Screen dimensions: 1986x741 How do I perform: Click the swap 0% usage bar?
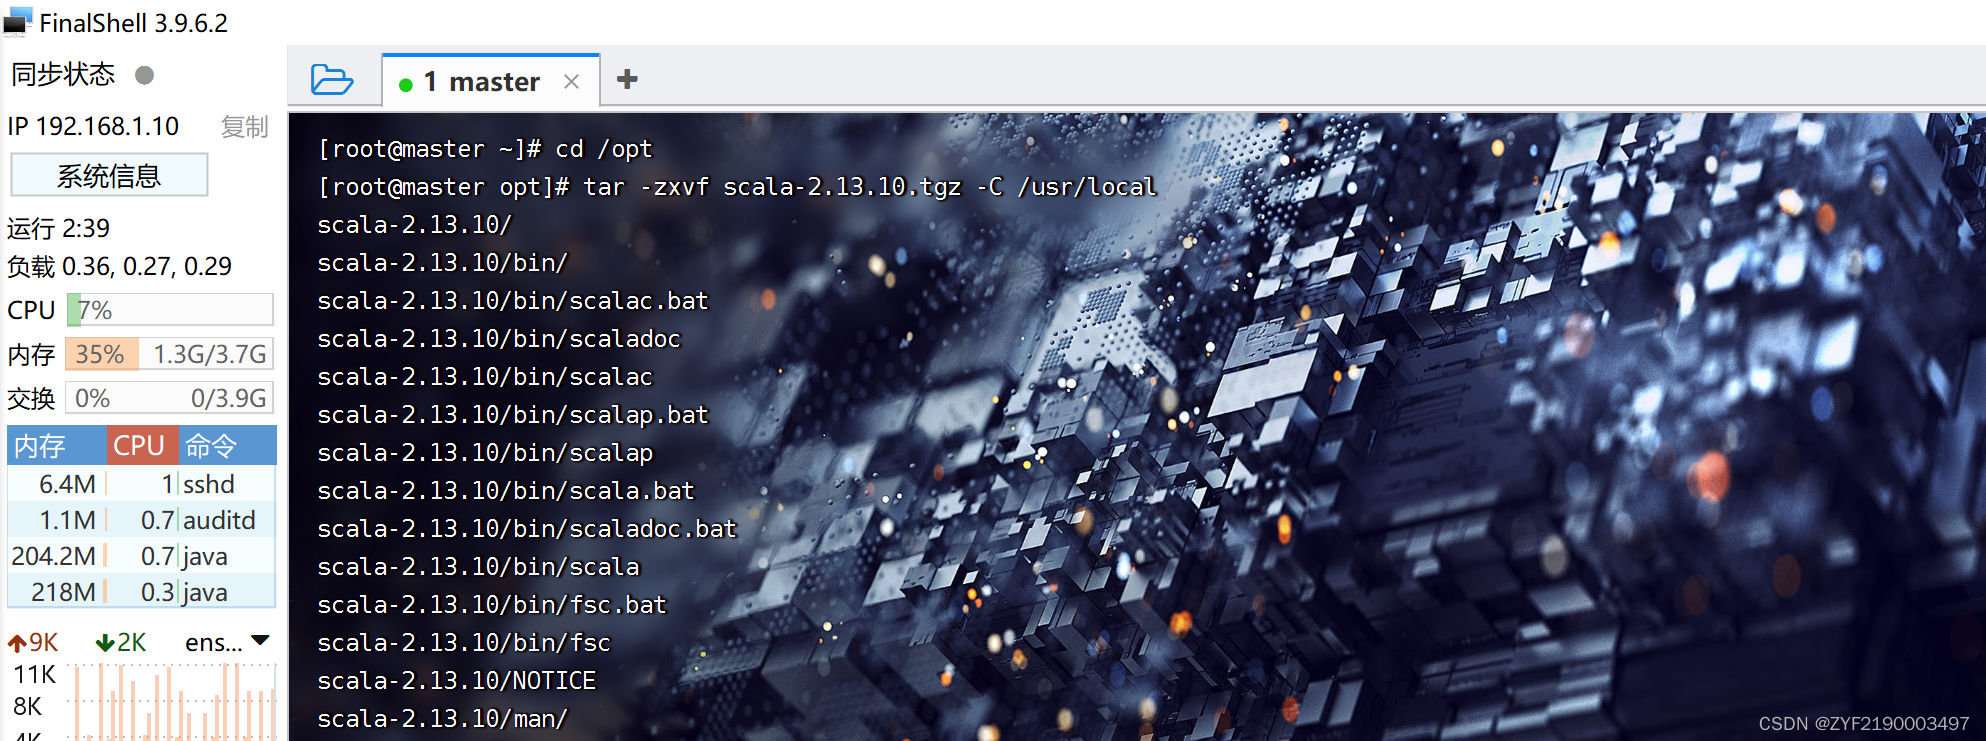click(170, 398)
